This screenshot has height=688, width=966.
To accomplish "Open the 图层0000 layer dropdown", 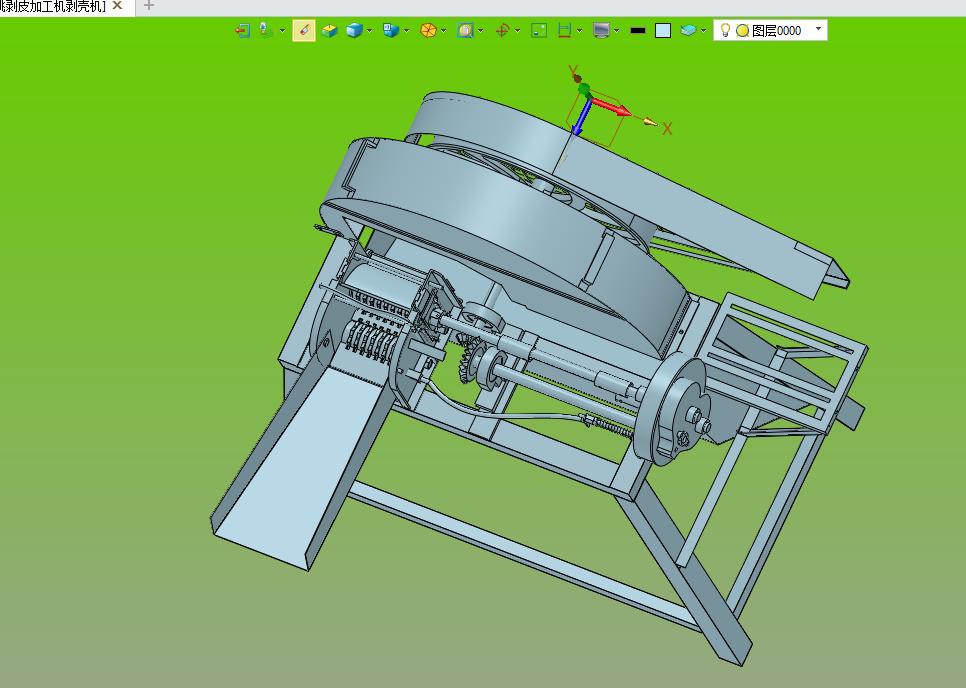I will [770, 30].
